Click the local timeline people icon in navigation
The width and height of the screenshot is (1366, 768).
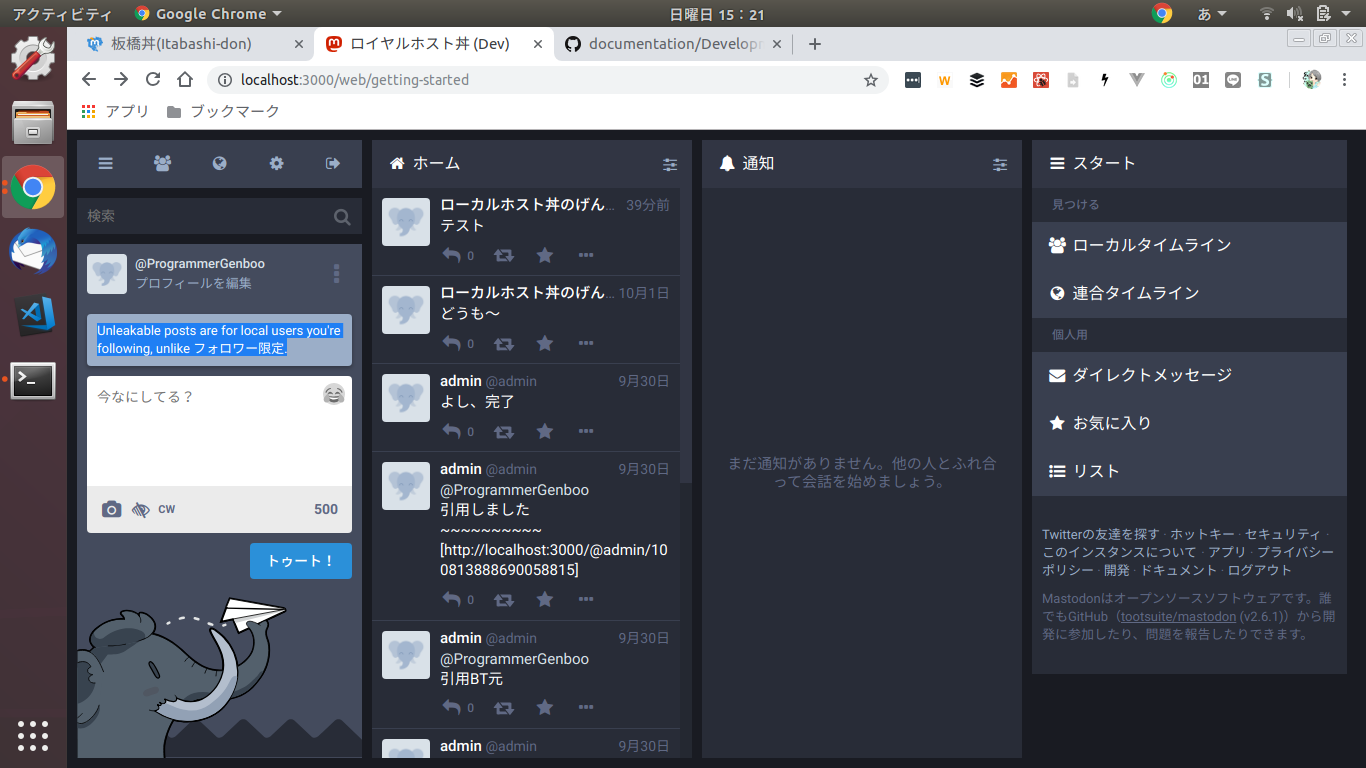162,164
